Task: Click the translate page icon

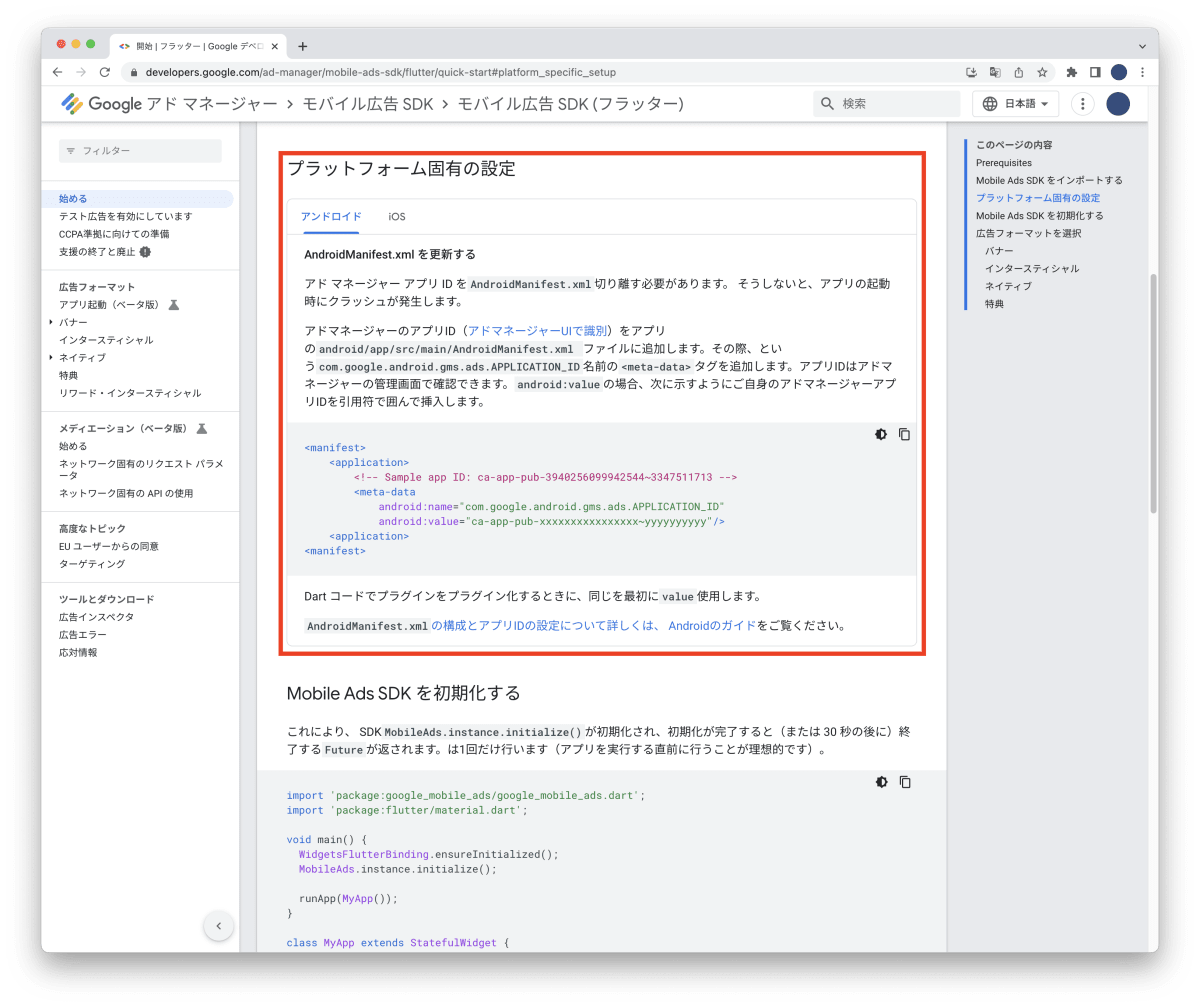Action: click(x=995, y=72)
